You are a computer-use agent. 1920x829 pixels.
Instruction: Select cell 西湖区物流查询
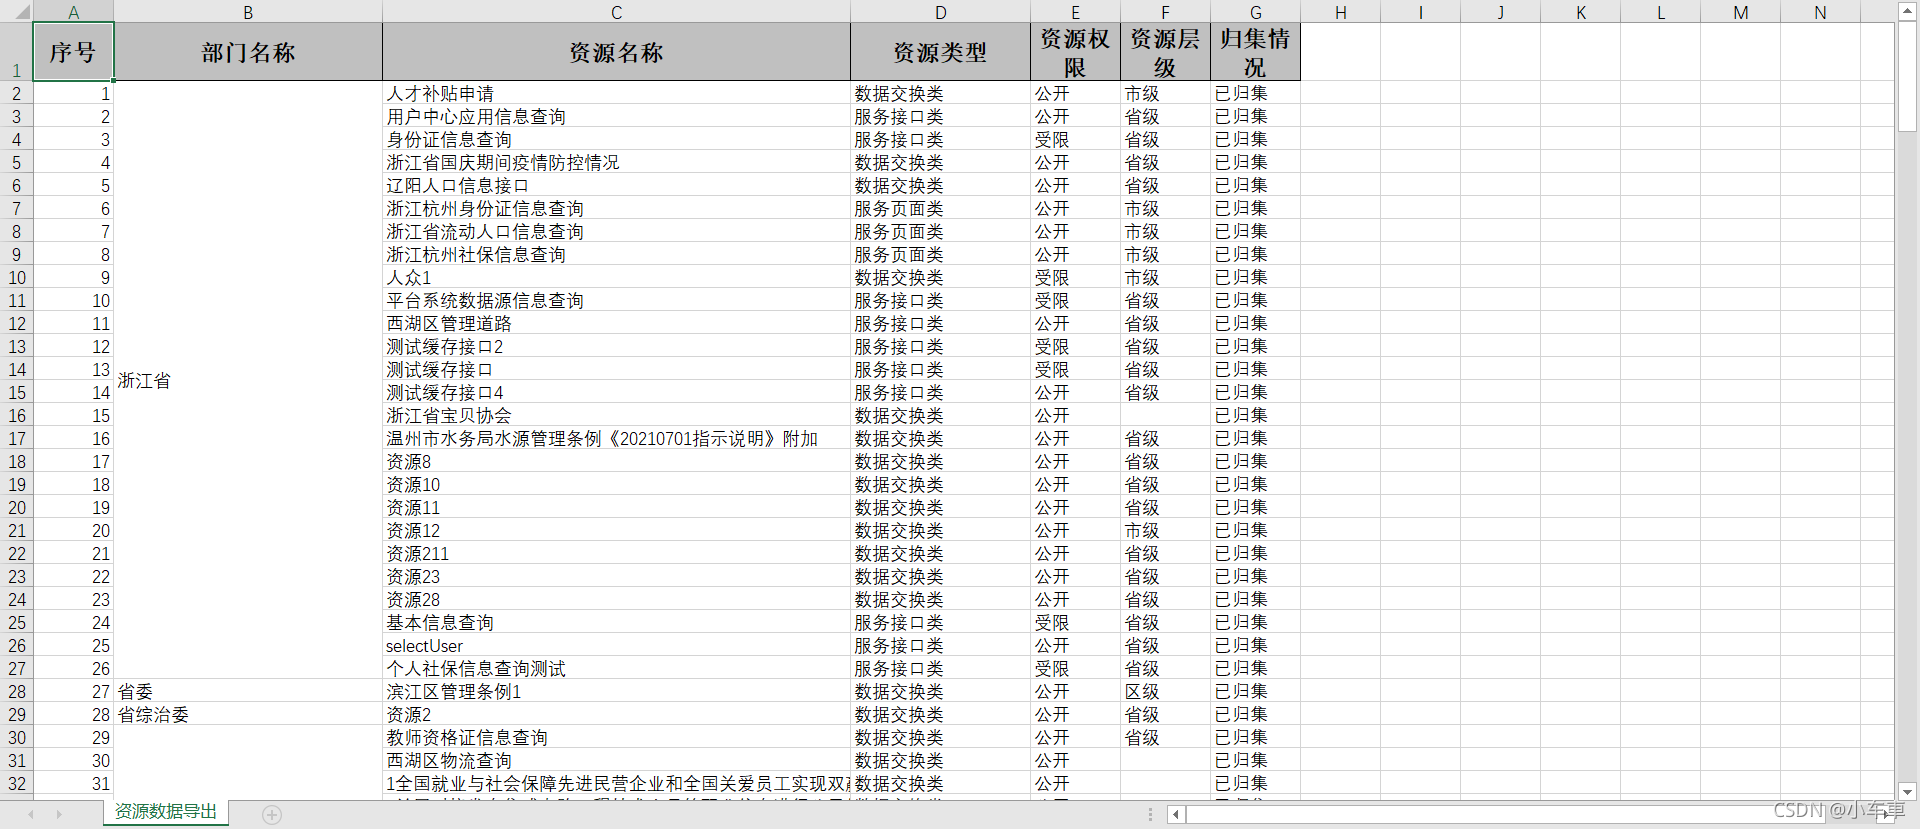pyautogui.click(x=616, y=760)
